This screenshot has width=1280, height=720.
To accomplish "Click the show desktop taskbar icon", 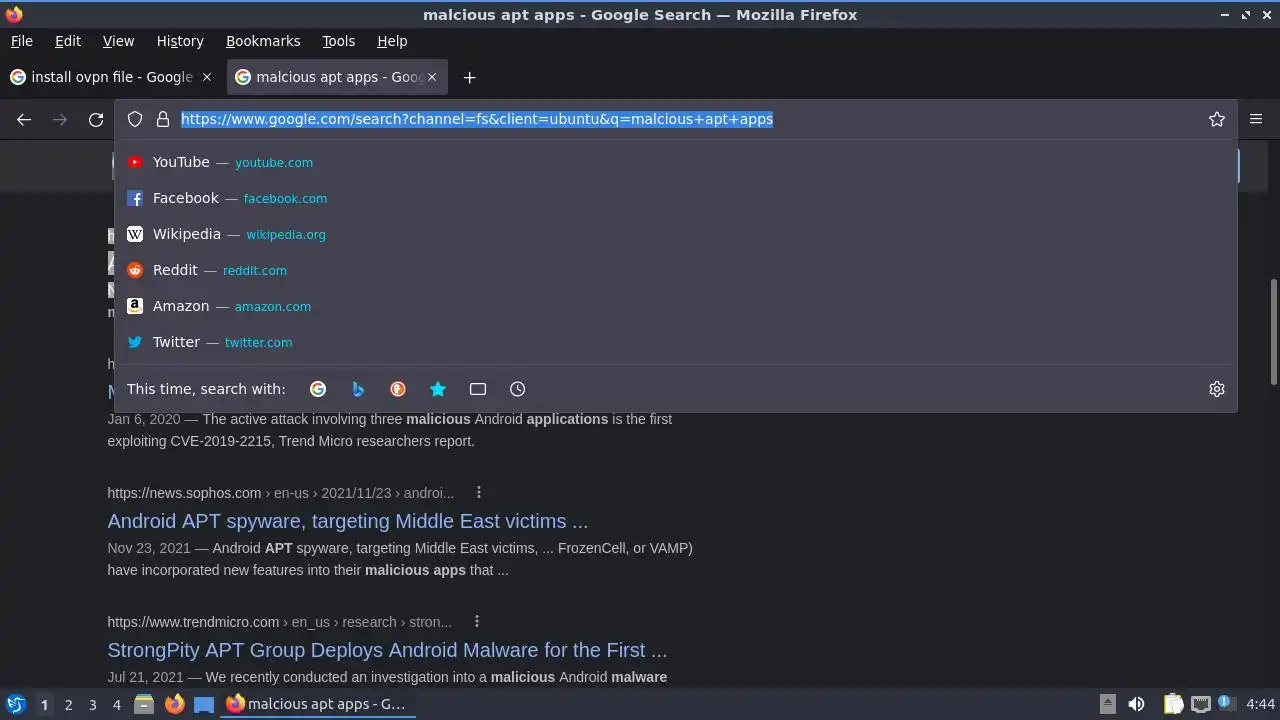I will point(204,704).
